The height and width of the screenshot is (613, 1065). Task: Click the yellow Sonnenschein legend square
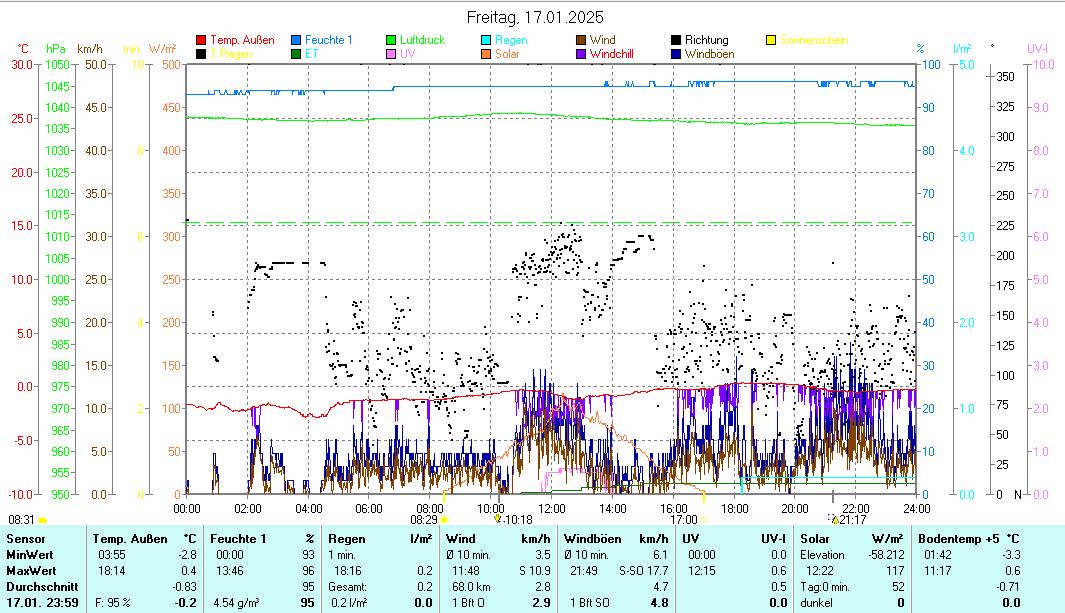coord(772,40)
